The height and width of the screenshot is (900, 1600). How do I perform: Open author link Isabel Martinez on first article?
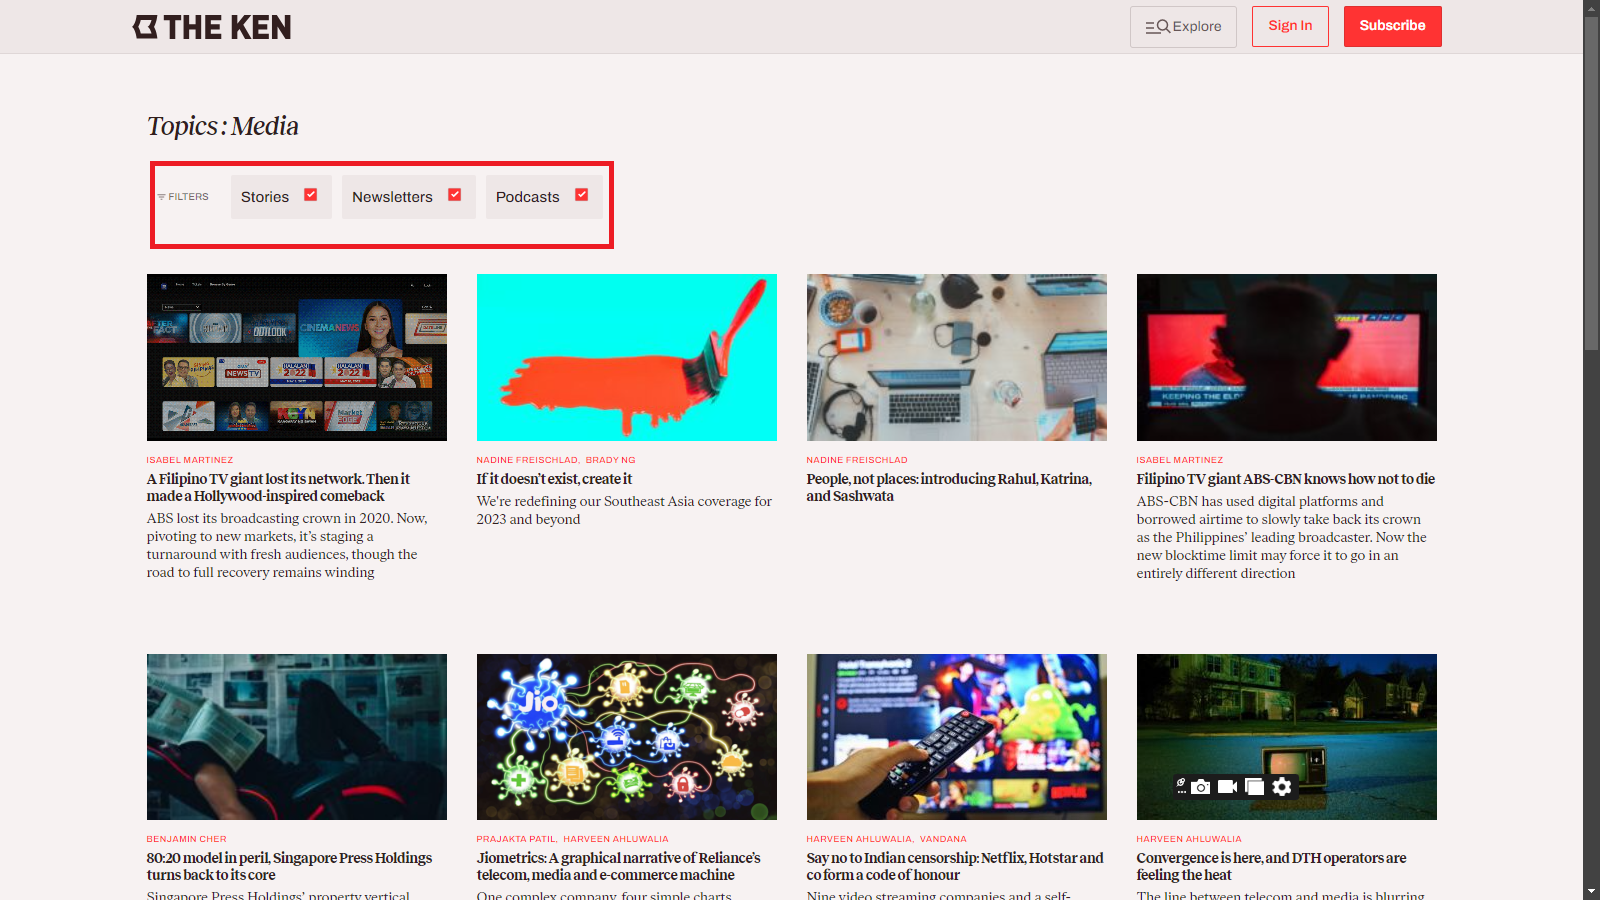click(190, 460)
